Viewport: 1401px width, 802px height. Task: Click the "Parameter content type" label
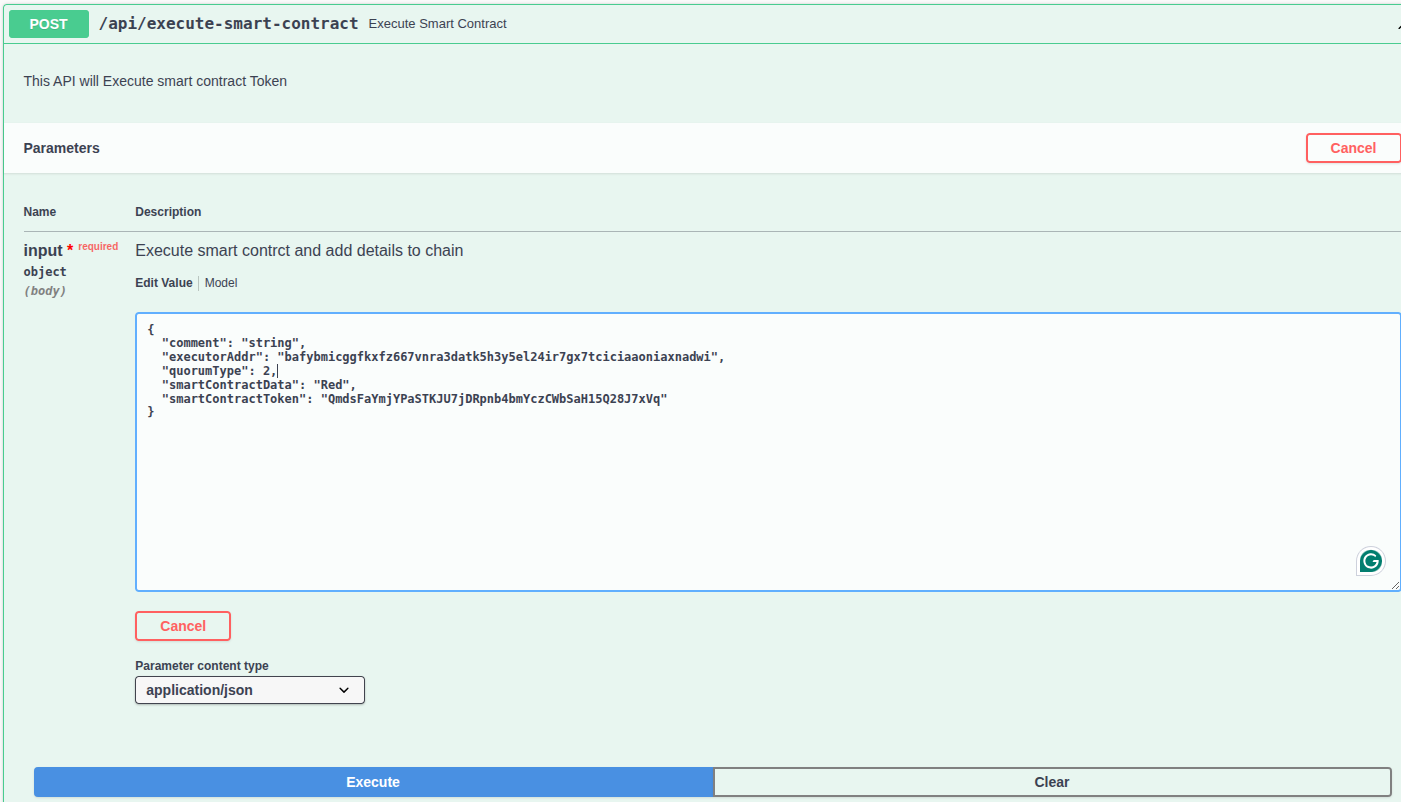202,666
